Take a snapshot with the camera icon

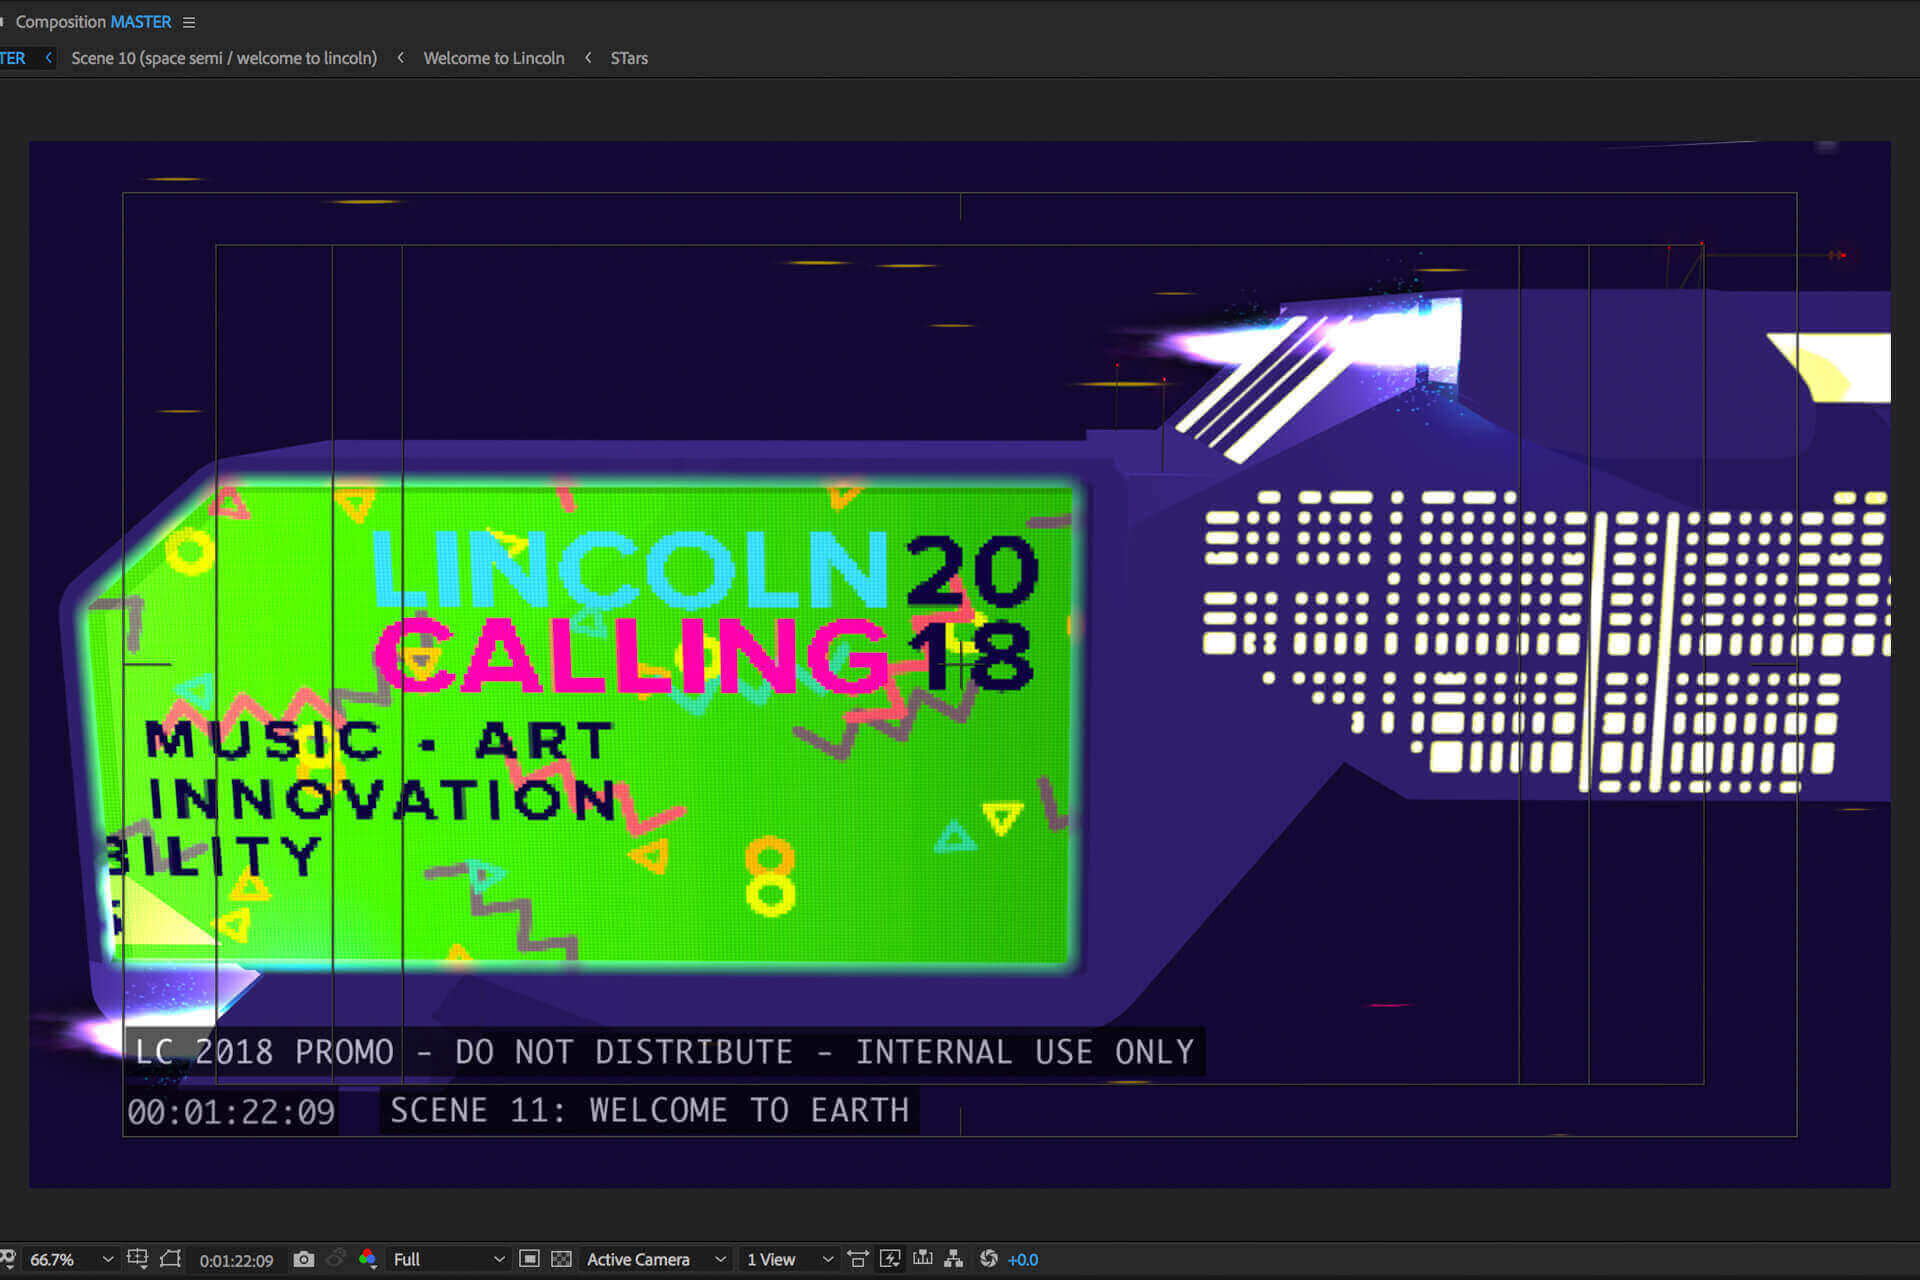point(304,1259)
